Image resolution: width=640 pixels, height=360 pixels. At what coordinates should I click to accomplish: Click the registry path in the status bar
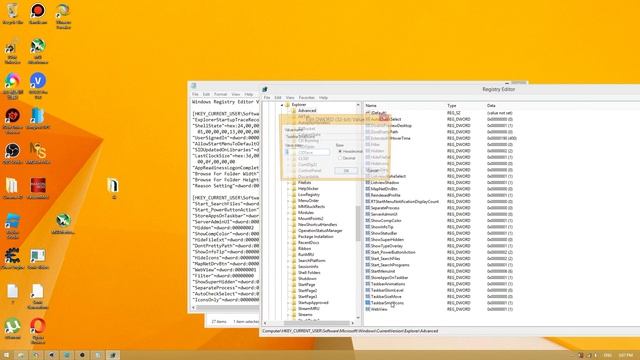click(350, 331)
